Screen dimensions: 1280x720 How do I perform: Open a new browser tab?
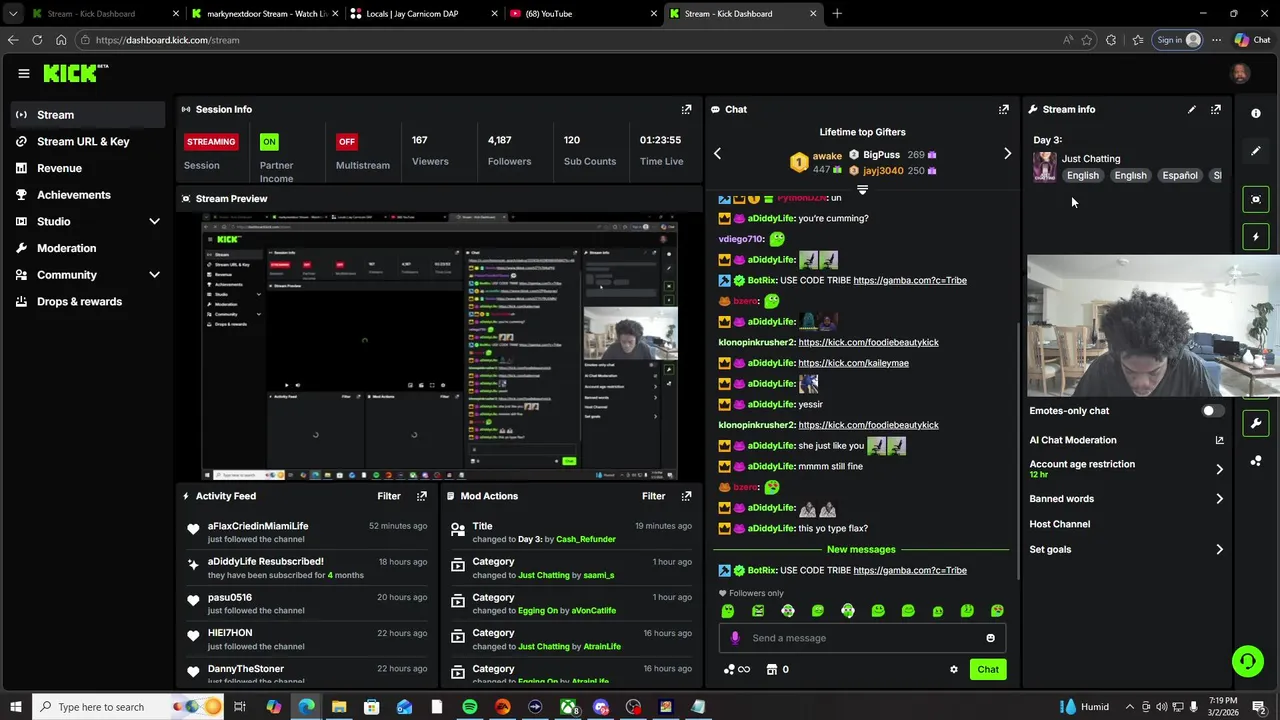[x=837, y=14]
